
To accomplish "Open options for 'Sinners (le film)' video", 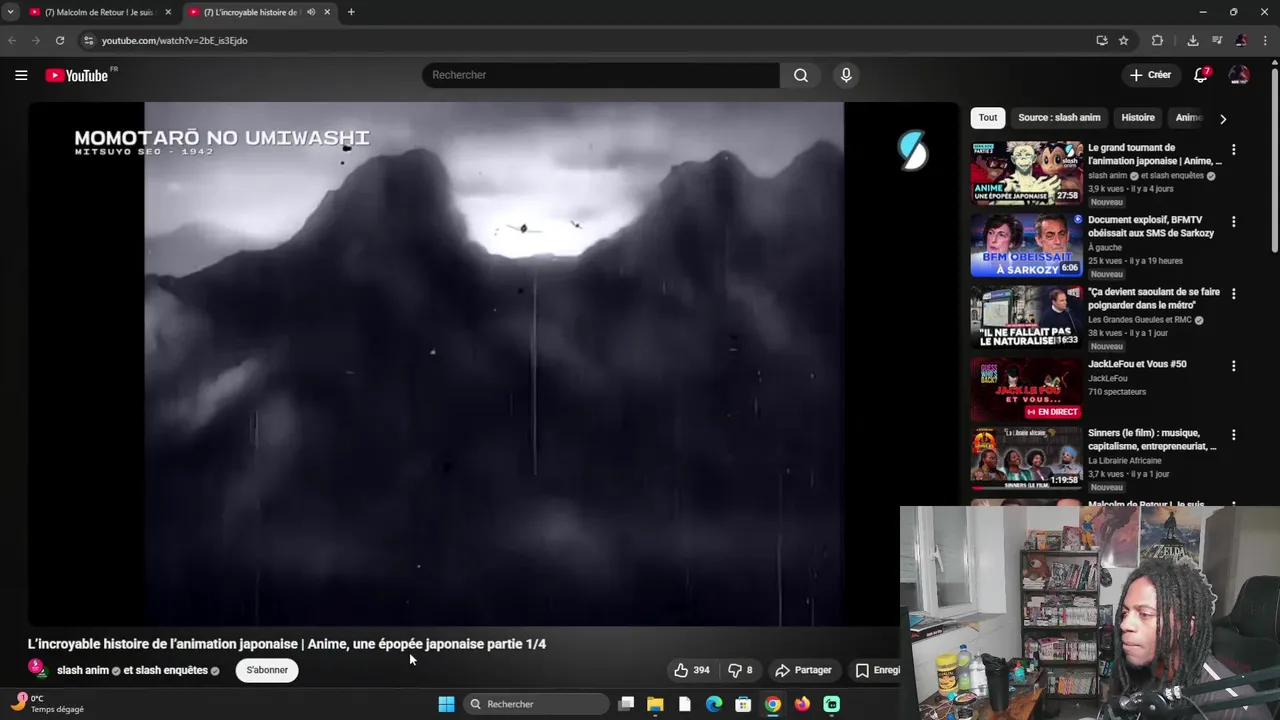I will click(1233, 435).
